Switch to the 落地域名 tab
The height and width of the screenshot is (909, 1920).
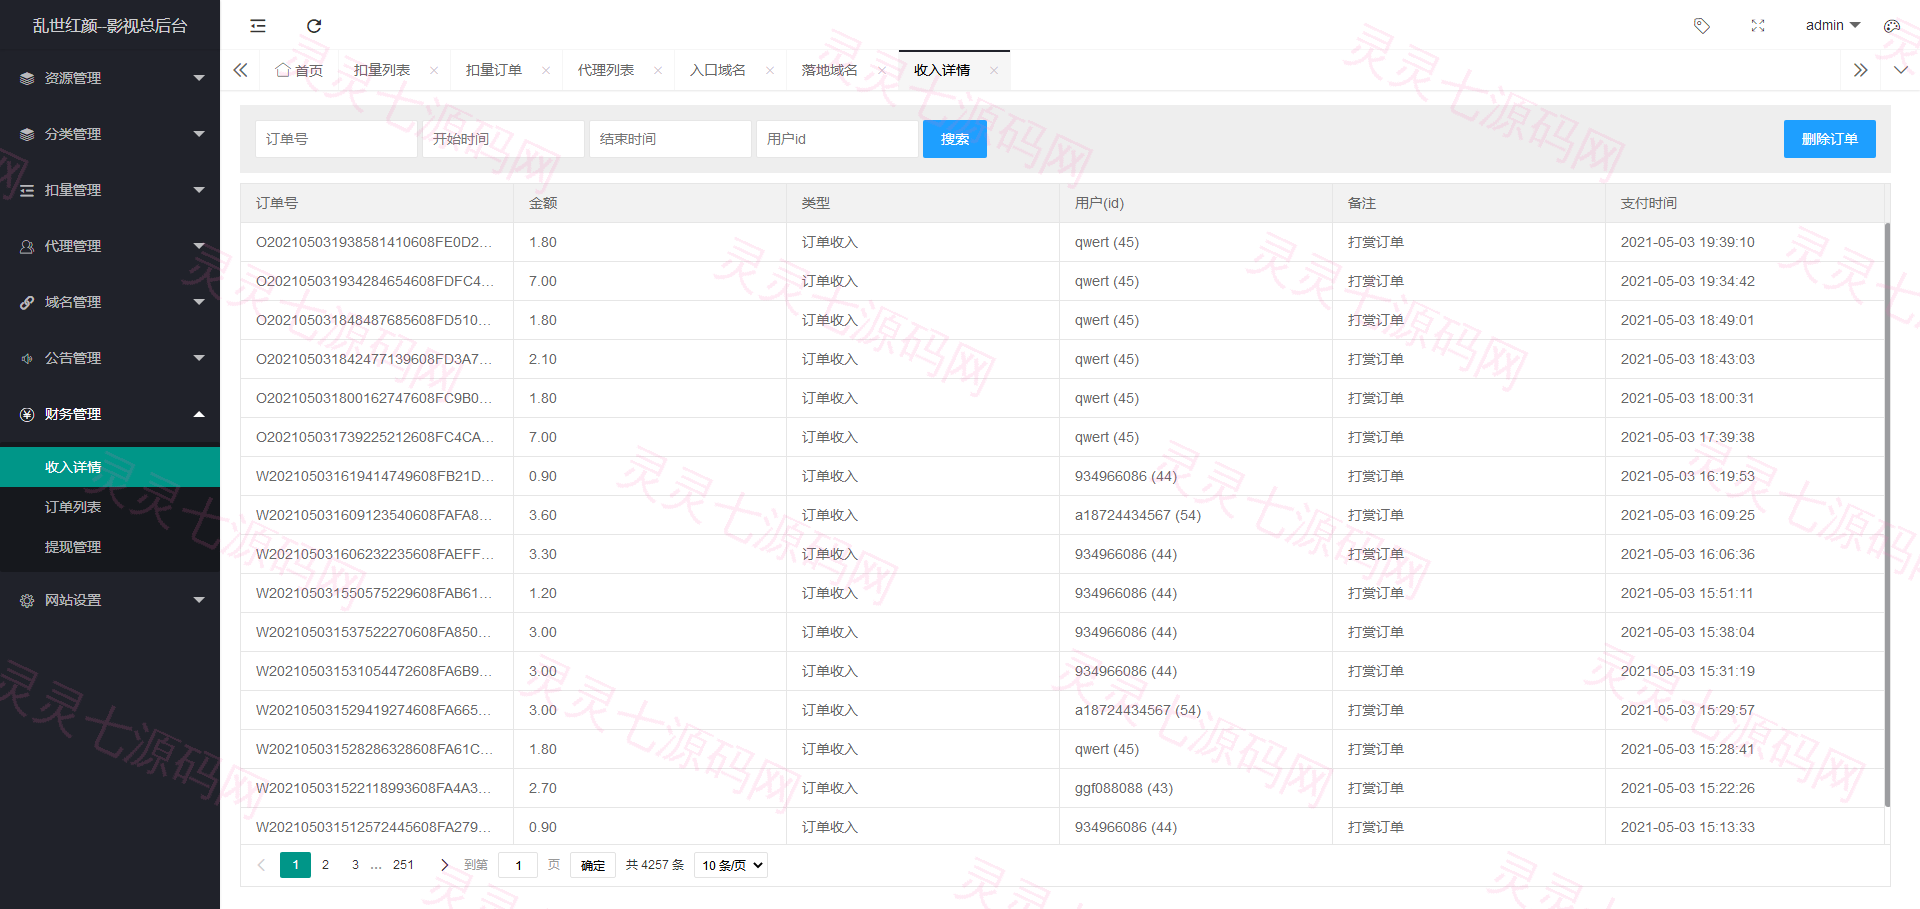830,70
